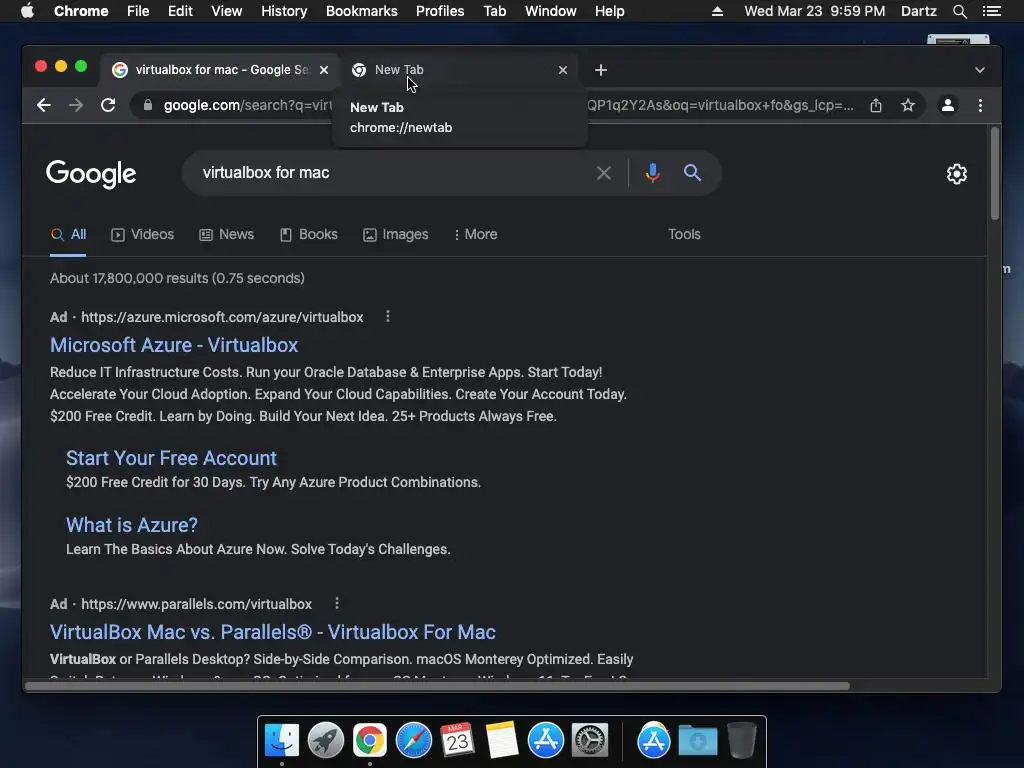1024x768 pixels.
Task: Open the Apple menu
Action: [27, 11]
